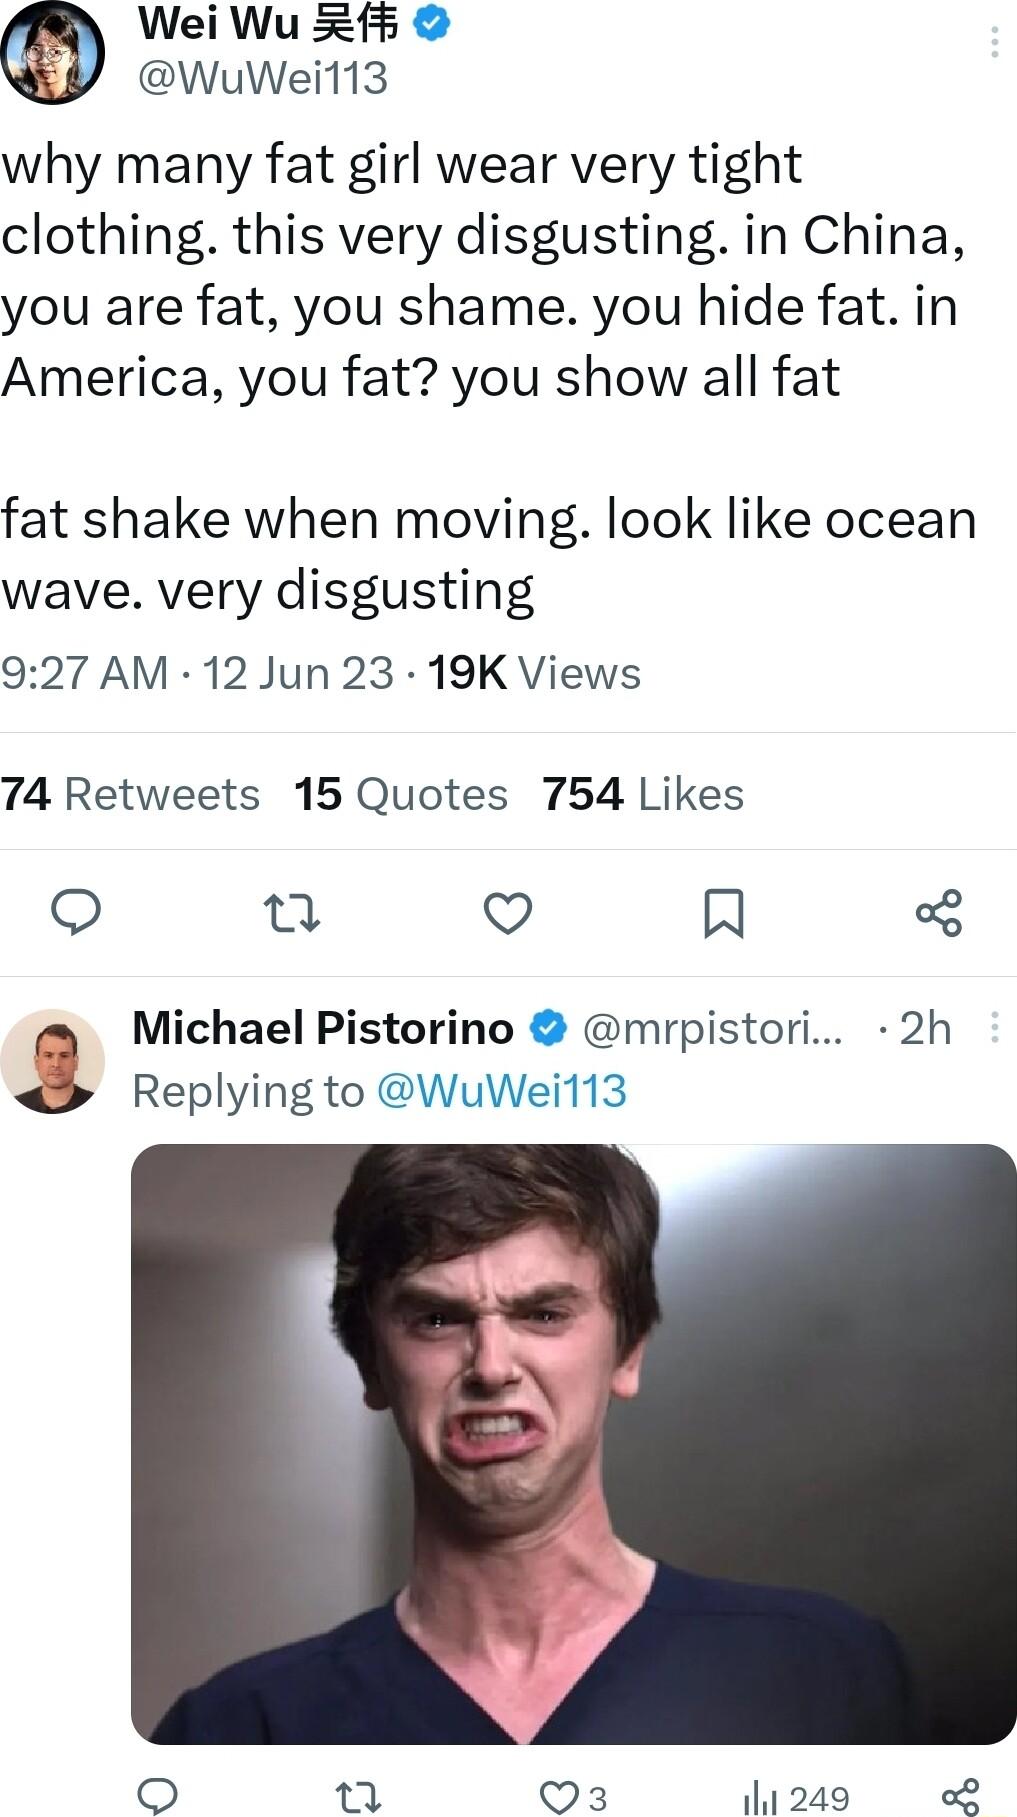Open @WuWei113 from the replying-to text
Viewport: 1017px width, 1817px height.
tap(506, 1091)
